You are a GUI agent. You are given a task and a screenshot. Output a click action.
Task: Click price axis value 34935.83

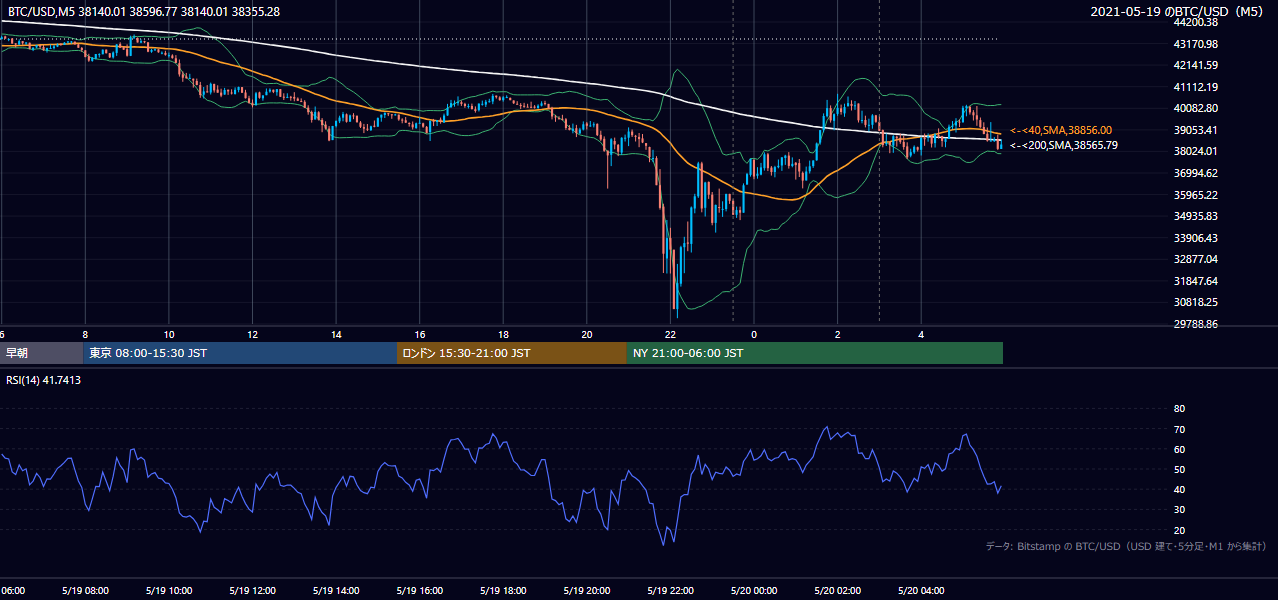point(1195,216)
